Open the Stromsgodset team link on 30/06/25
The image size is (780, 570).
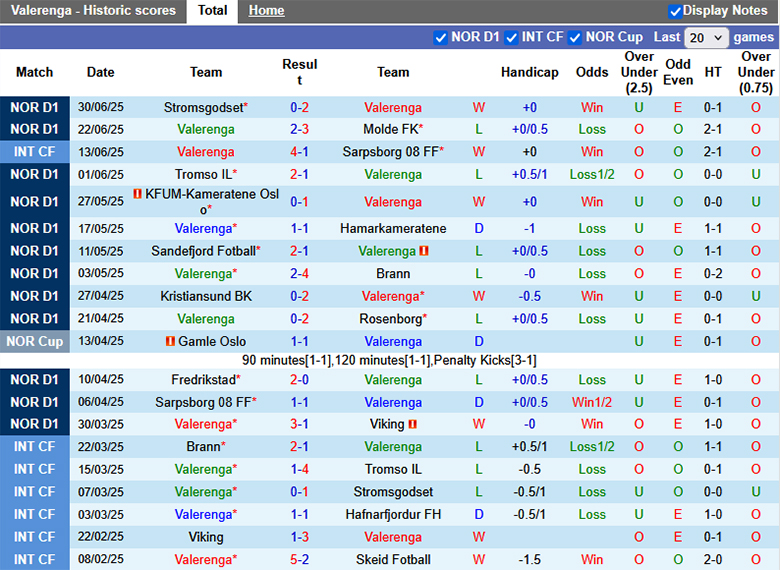pos(205,107)
